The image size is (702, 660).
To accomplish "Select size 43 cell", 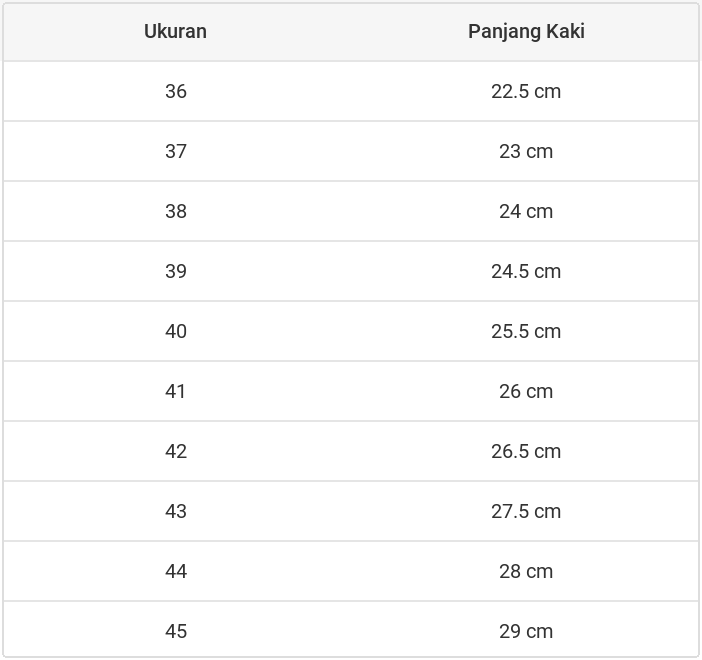I will (x=176, y=511).
